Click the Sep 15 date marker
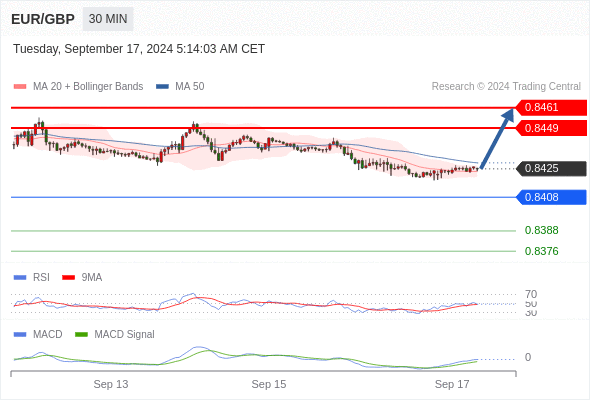This screenshot has height=400, width=590. pyautogui.click(x=269, y=384)
